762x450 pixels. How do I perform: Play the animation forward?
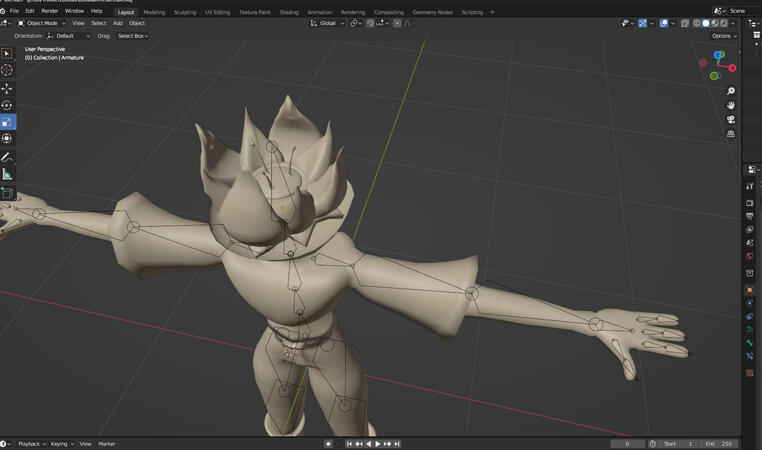(x=378, y=444)
